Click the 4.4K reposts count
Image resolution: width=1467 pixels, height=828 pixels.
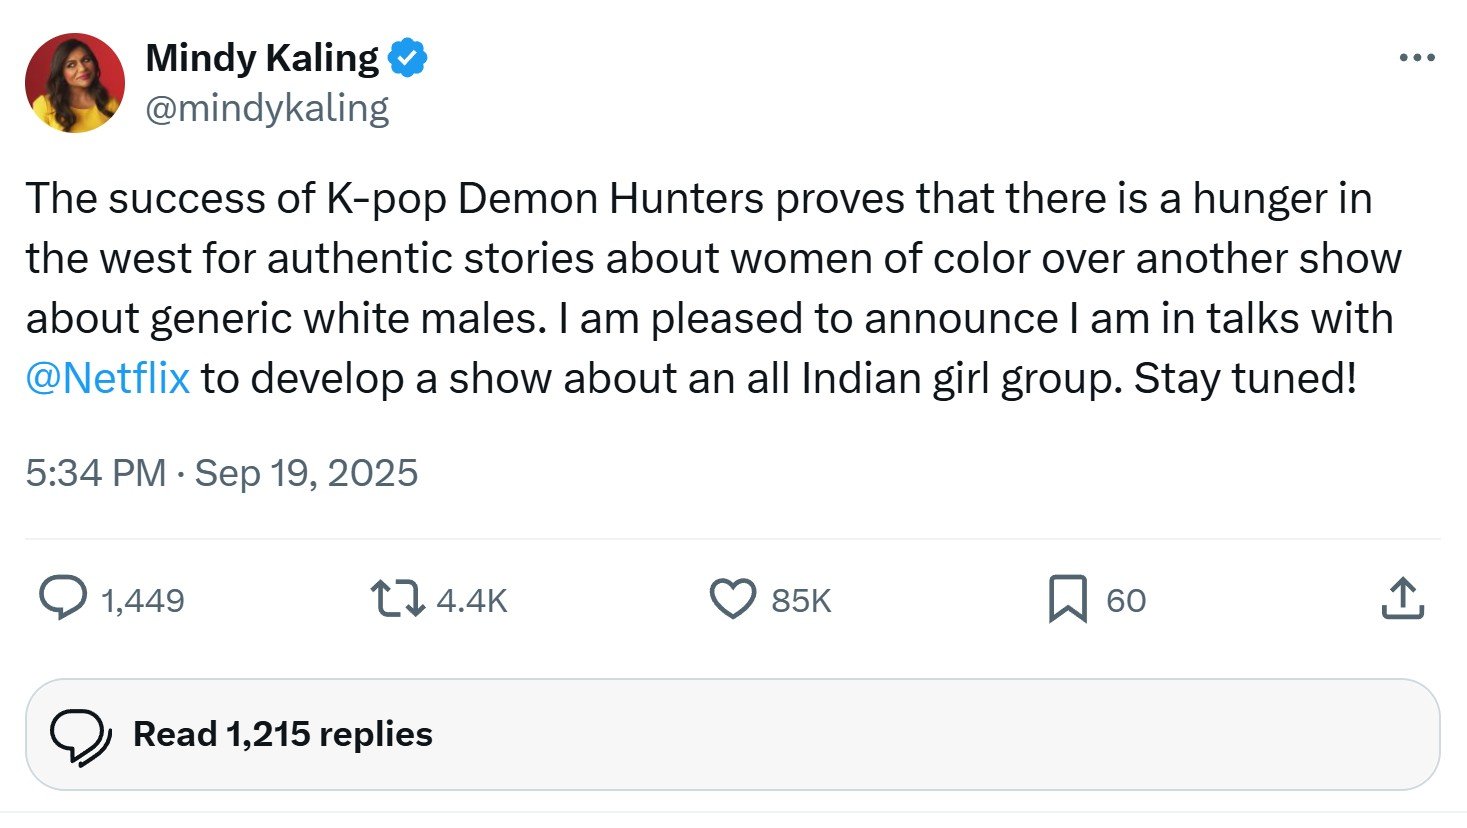point(472,600)
